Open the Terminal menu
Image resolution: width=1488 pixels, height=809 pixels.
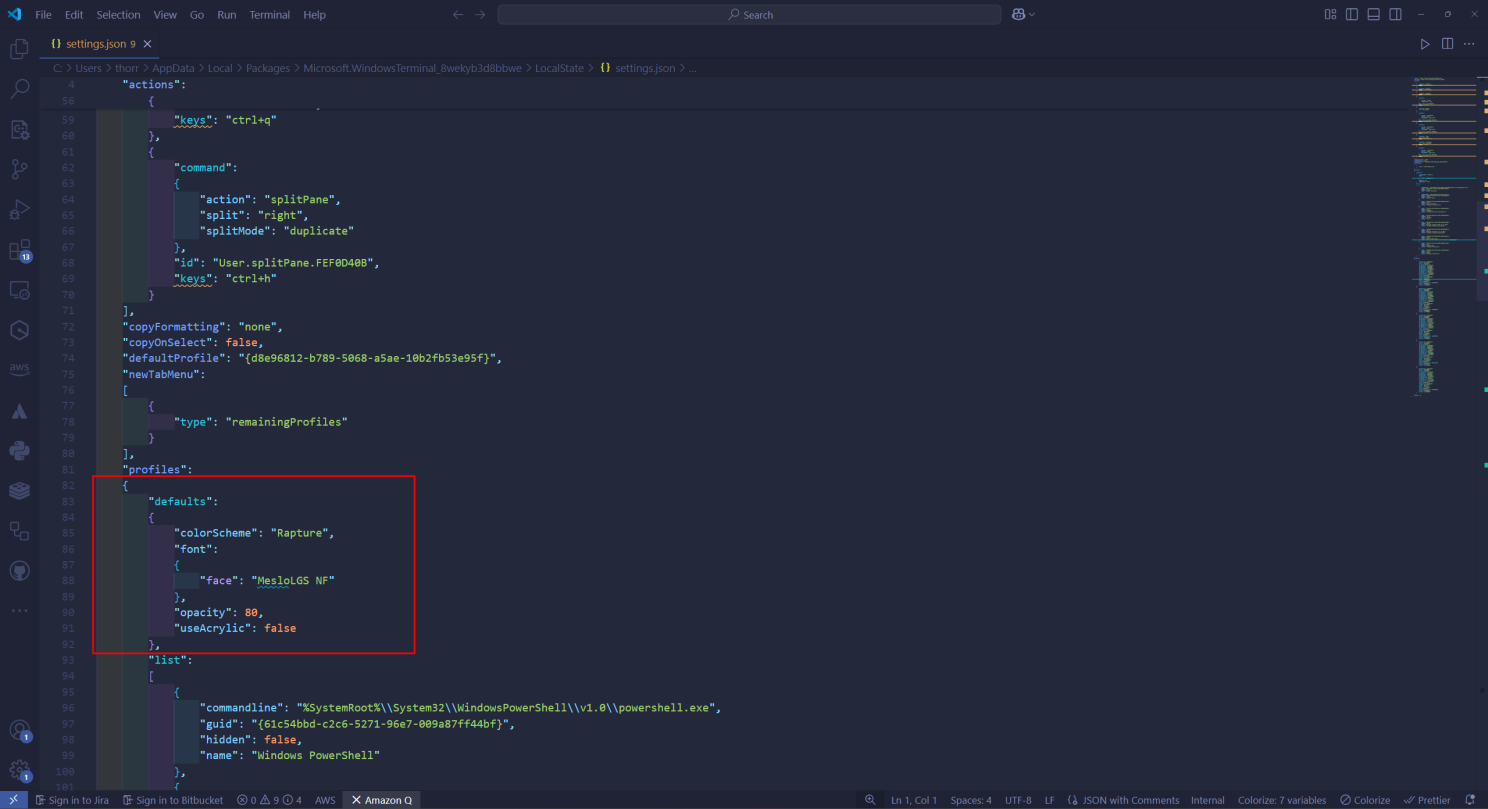[270, 15]
